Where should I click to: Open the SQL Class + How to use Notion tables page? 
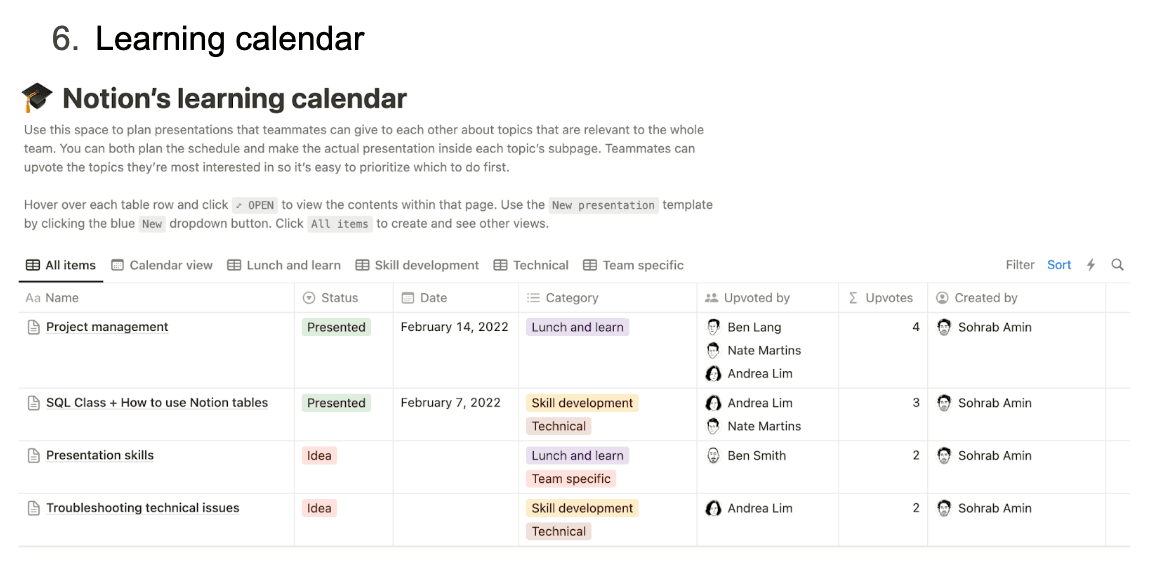point(157,403)
